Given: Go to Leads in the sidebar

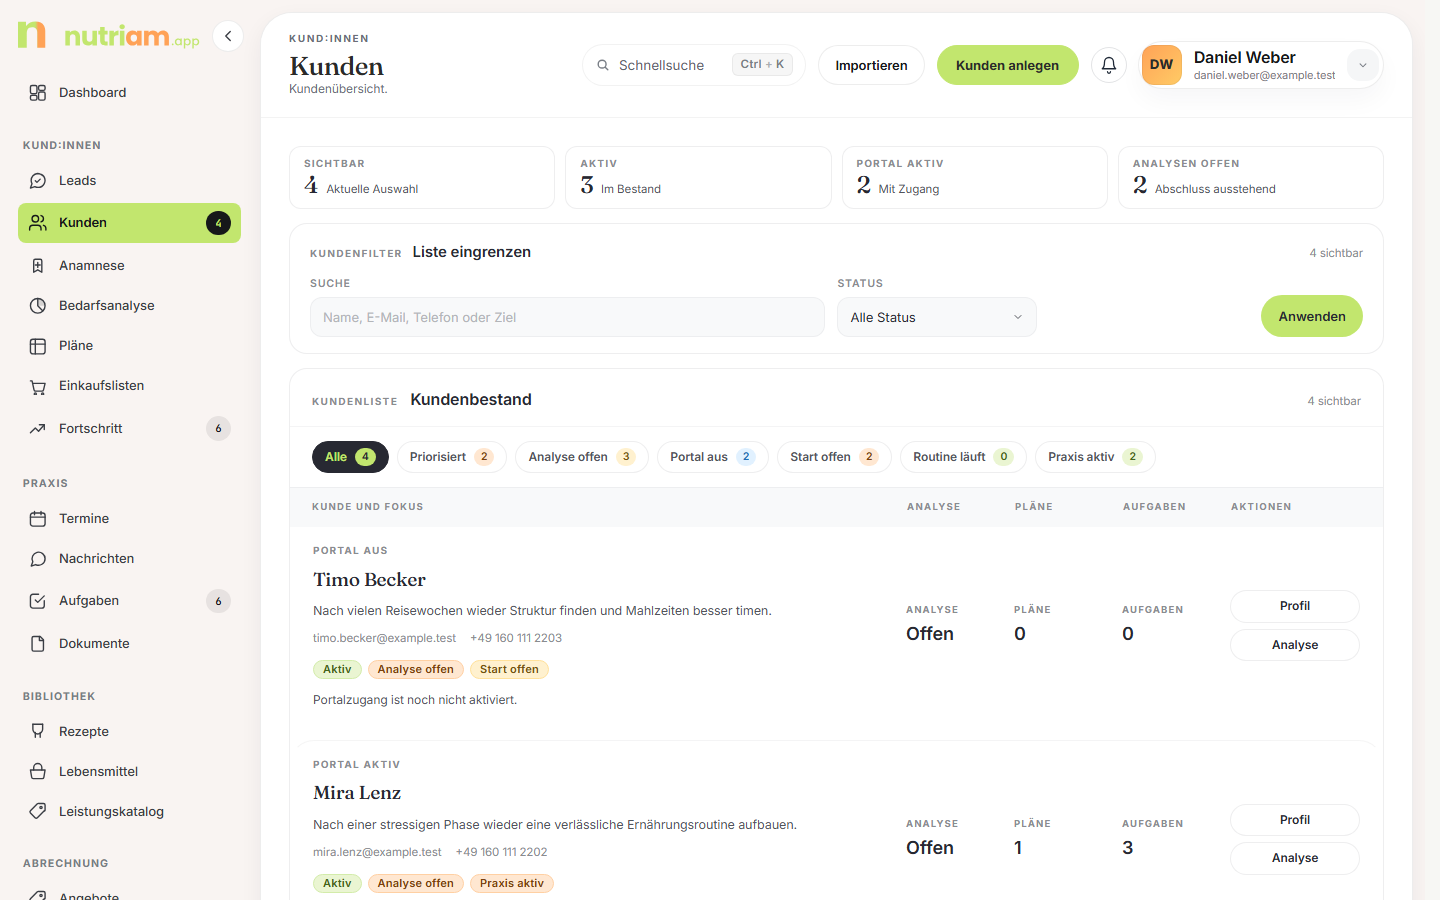Looking at the screenshot, I should (129, 181).
